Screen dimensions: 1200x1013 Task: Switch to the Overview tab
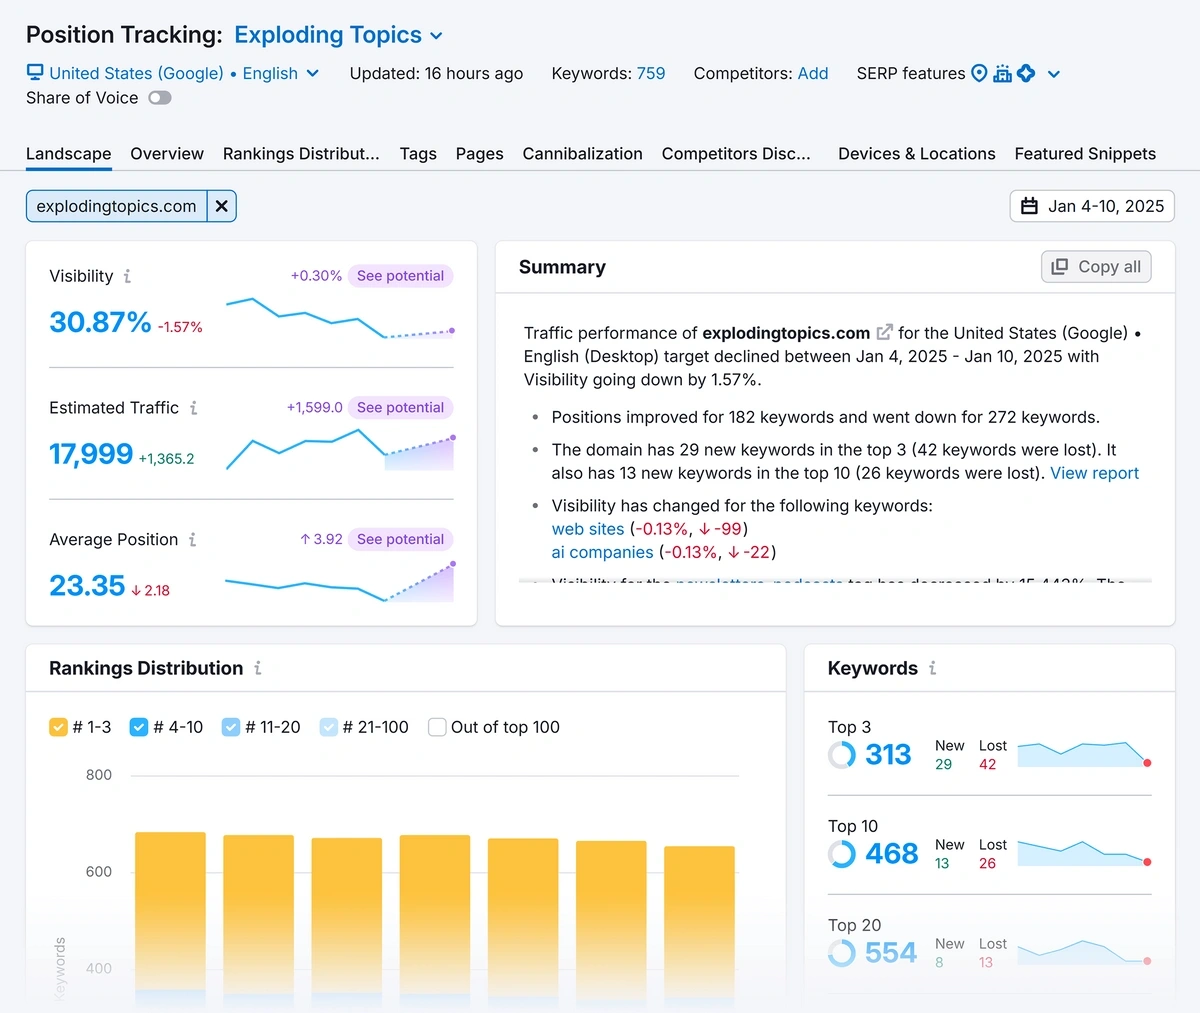167,154
